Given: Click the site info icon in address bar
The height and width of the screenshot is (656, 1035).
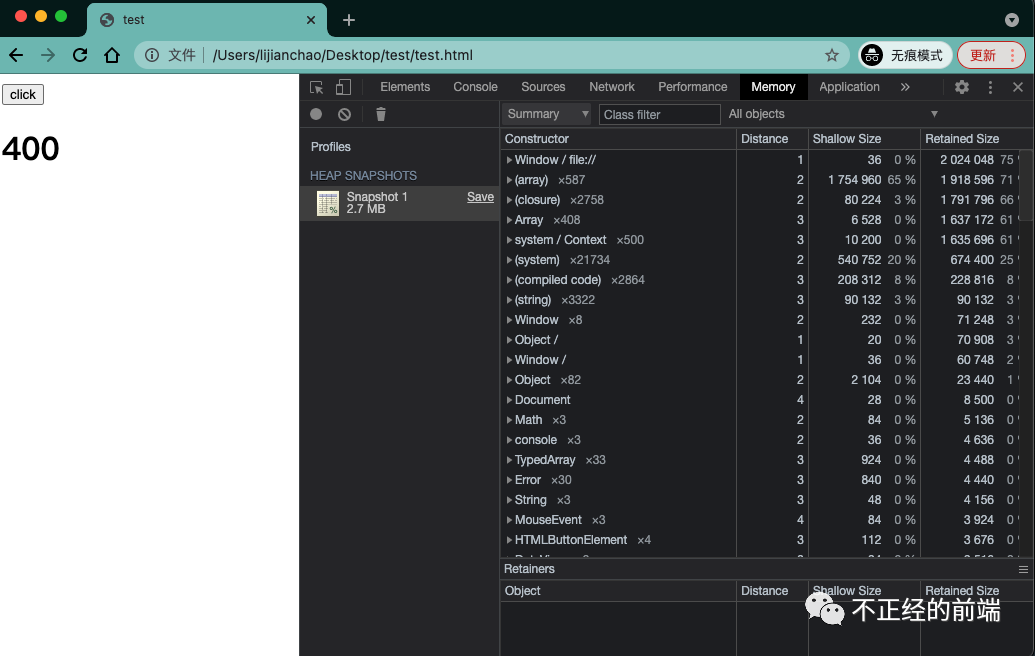Looking at the screenshot, I should 152,55.
